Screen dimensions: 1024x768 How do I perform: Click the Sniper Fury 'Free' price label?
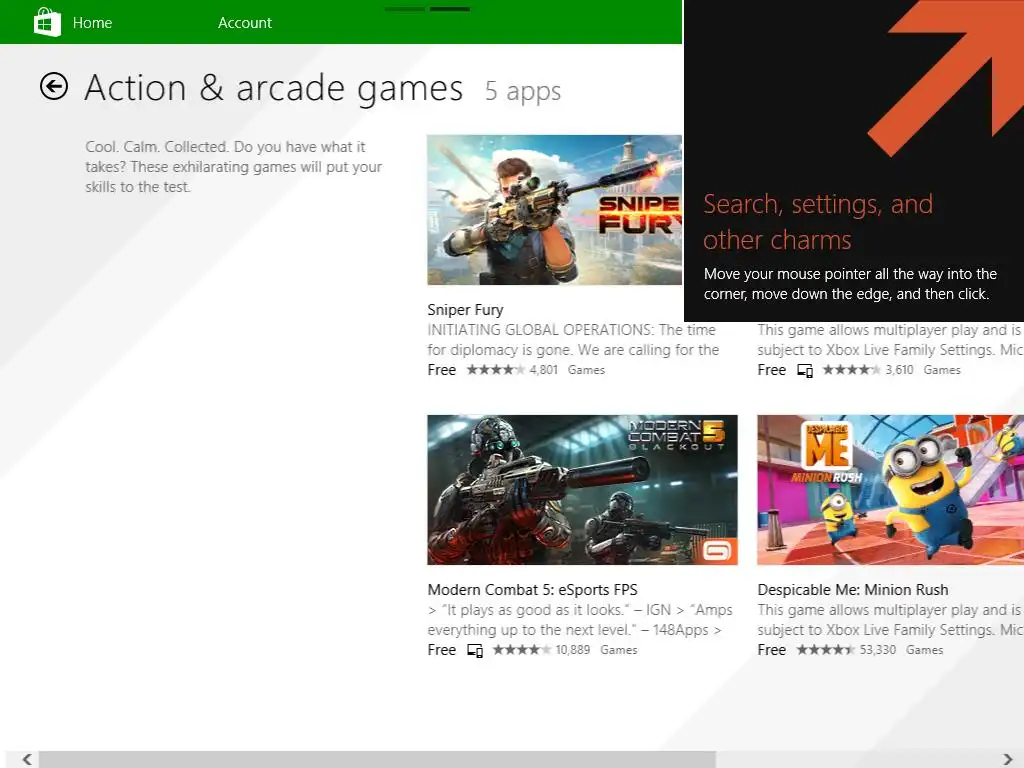pyautogui.click(x=441, y=370)
